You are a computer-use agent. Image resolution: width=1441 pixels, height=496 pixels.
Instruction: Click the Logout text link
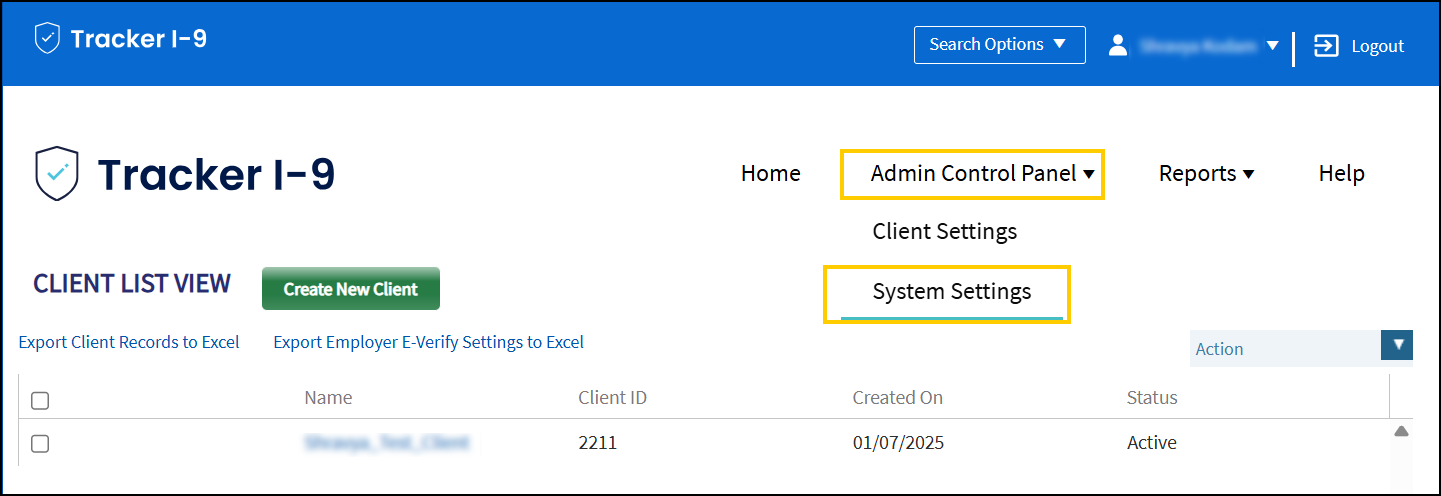click(x=1377, y=46)
